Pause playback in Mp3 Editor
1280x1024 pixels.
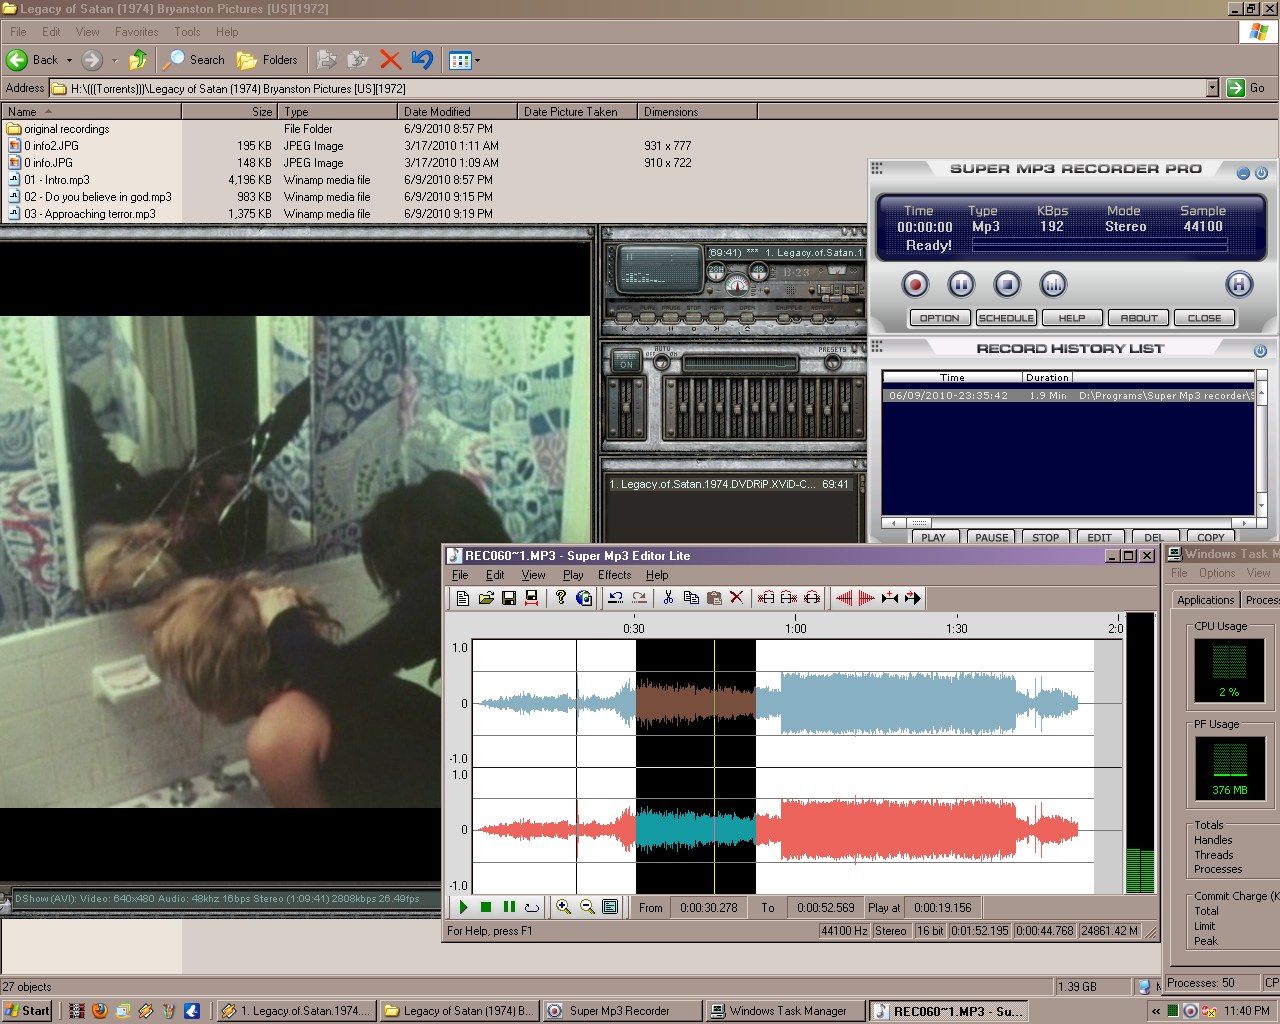(x=509, y=907)
